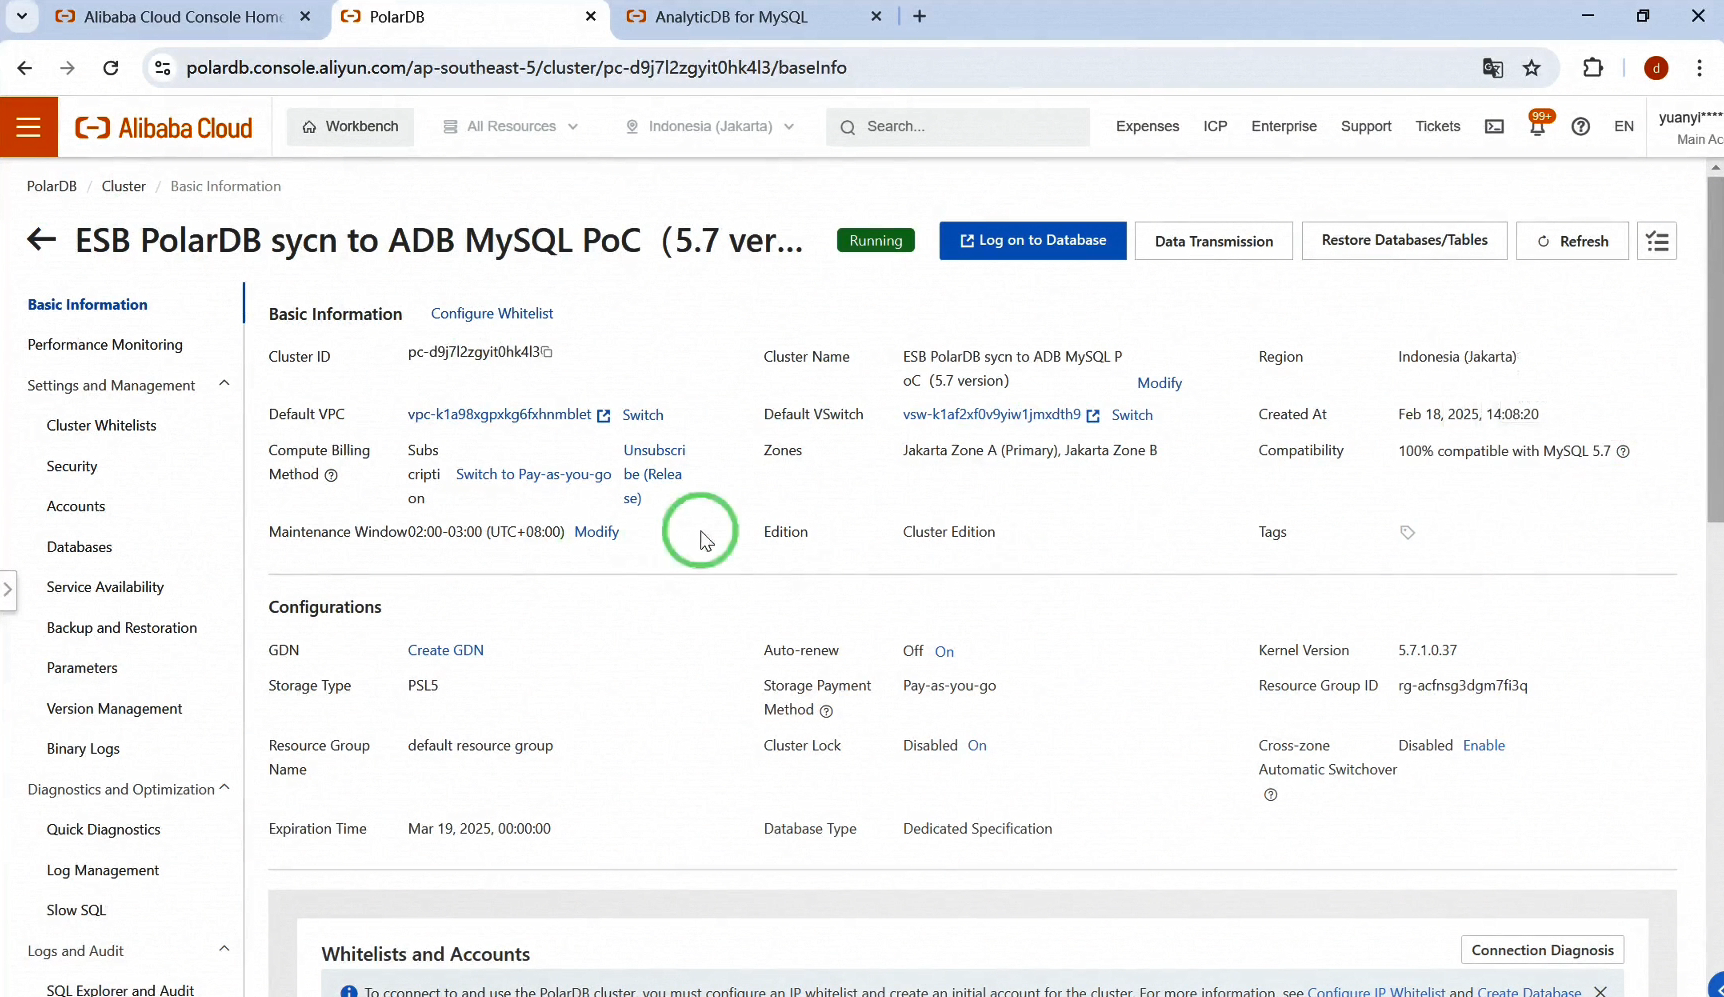Open Databases in sidebar

point(79,548)
